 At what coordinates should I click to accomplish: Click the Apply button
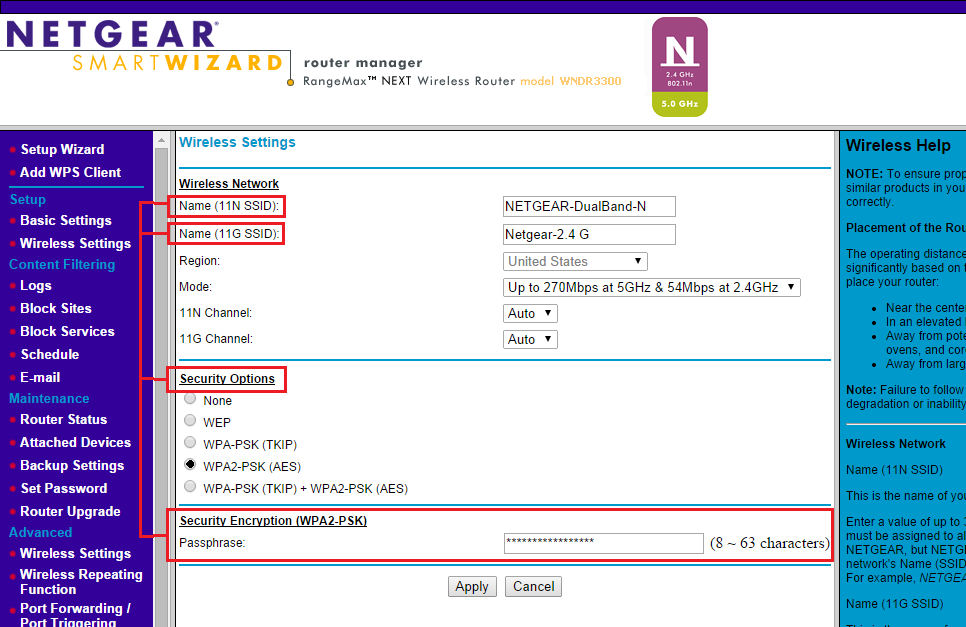click(x=472, y=586)
